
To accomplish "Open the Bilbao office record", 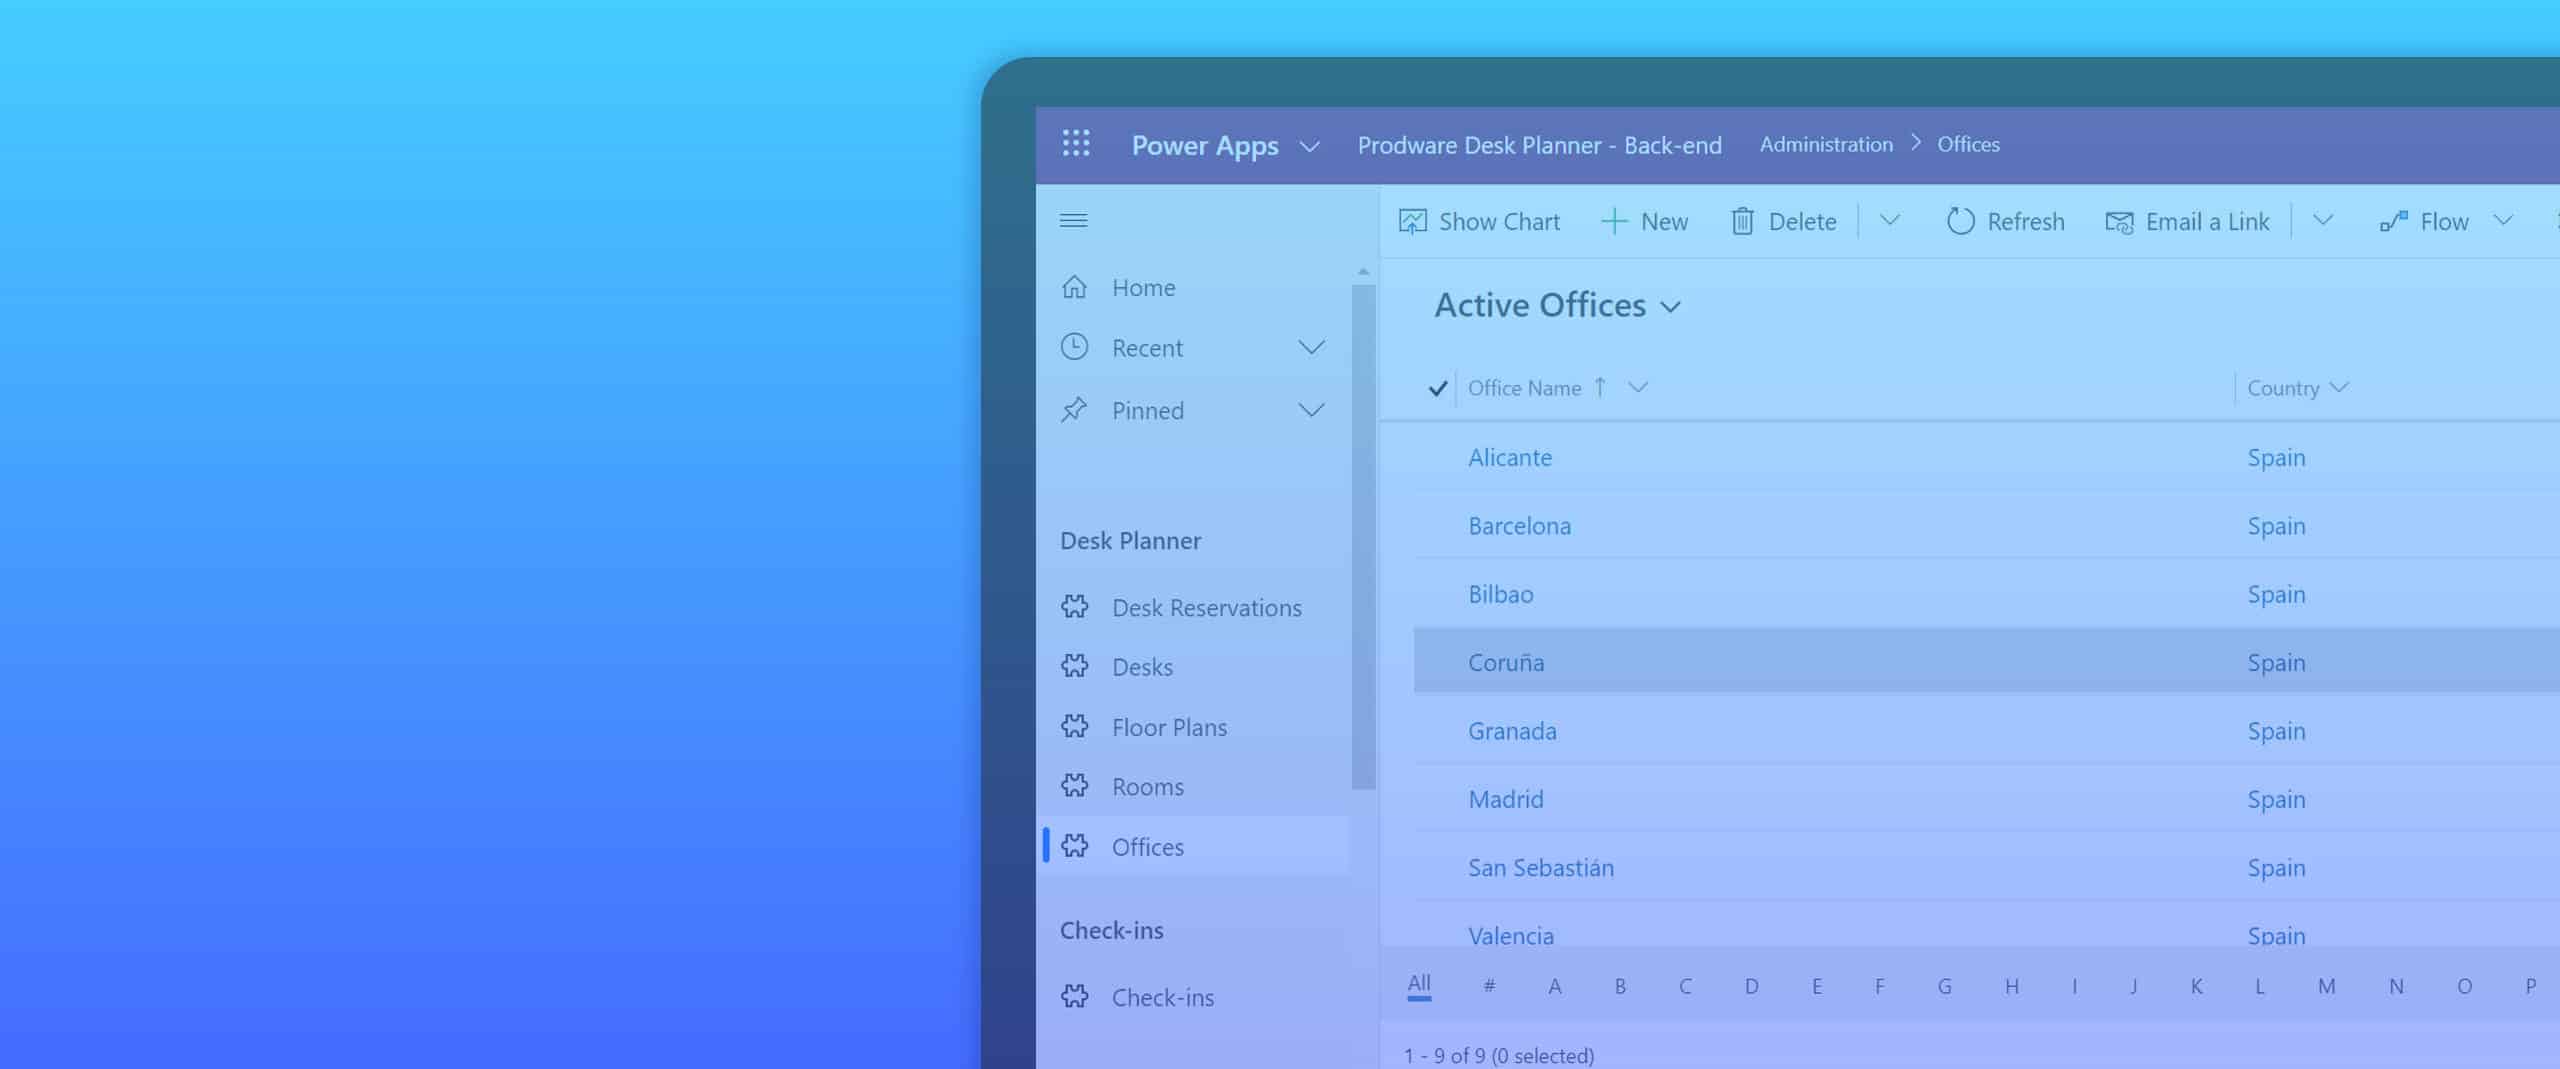I will click(1500, 594).
